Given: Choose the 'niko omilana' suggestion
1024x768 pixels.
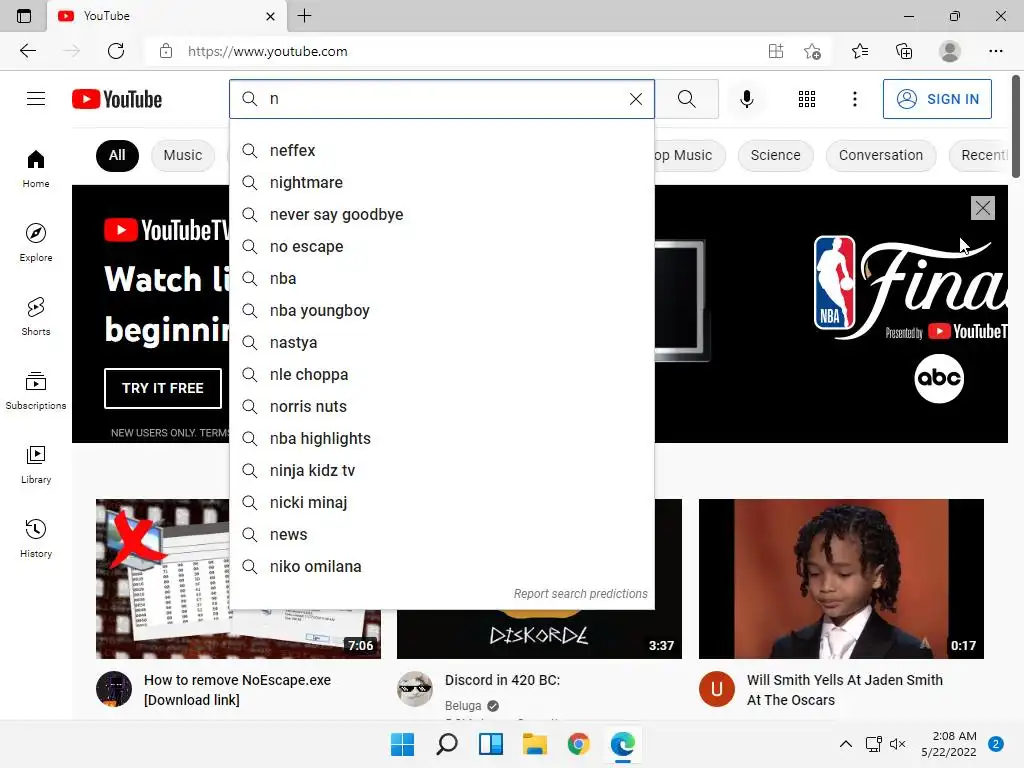Looking at the screenshot, I should click(441, 566).
